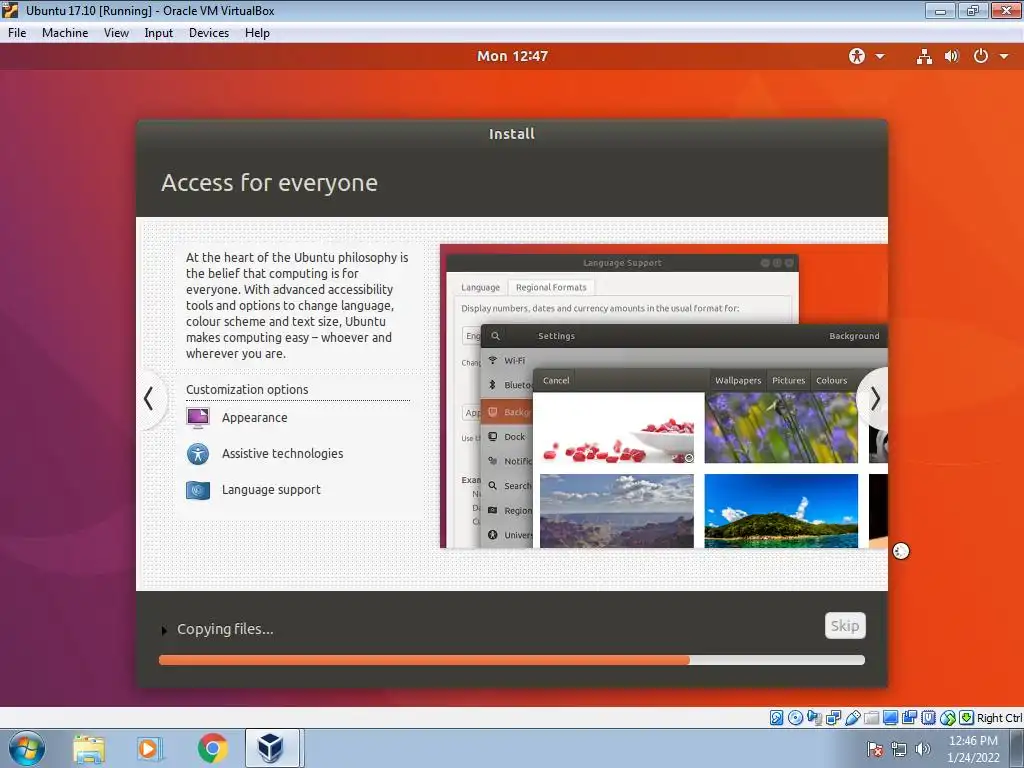This screenshot has height=768, width=1024.
Task: Click the Show desktop strip beside the clock
Action: coord(1018,748)
